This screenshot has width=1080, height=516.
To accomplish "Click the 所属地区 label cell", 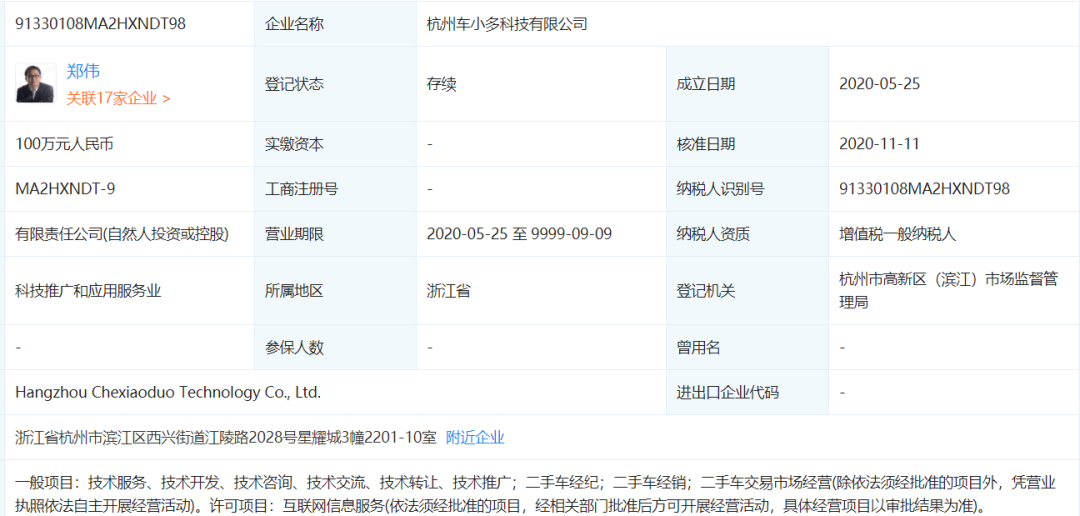I will tap(335, 291).
